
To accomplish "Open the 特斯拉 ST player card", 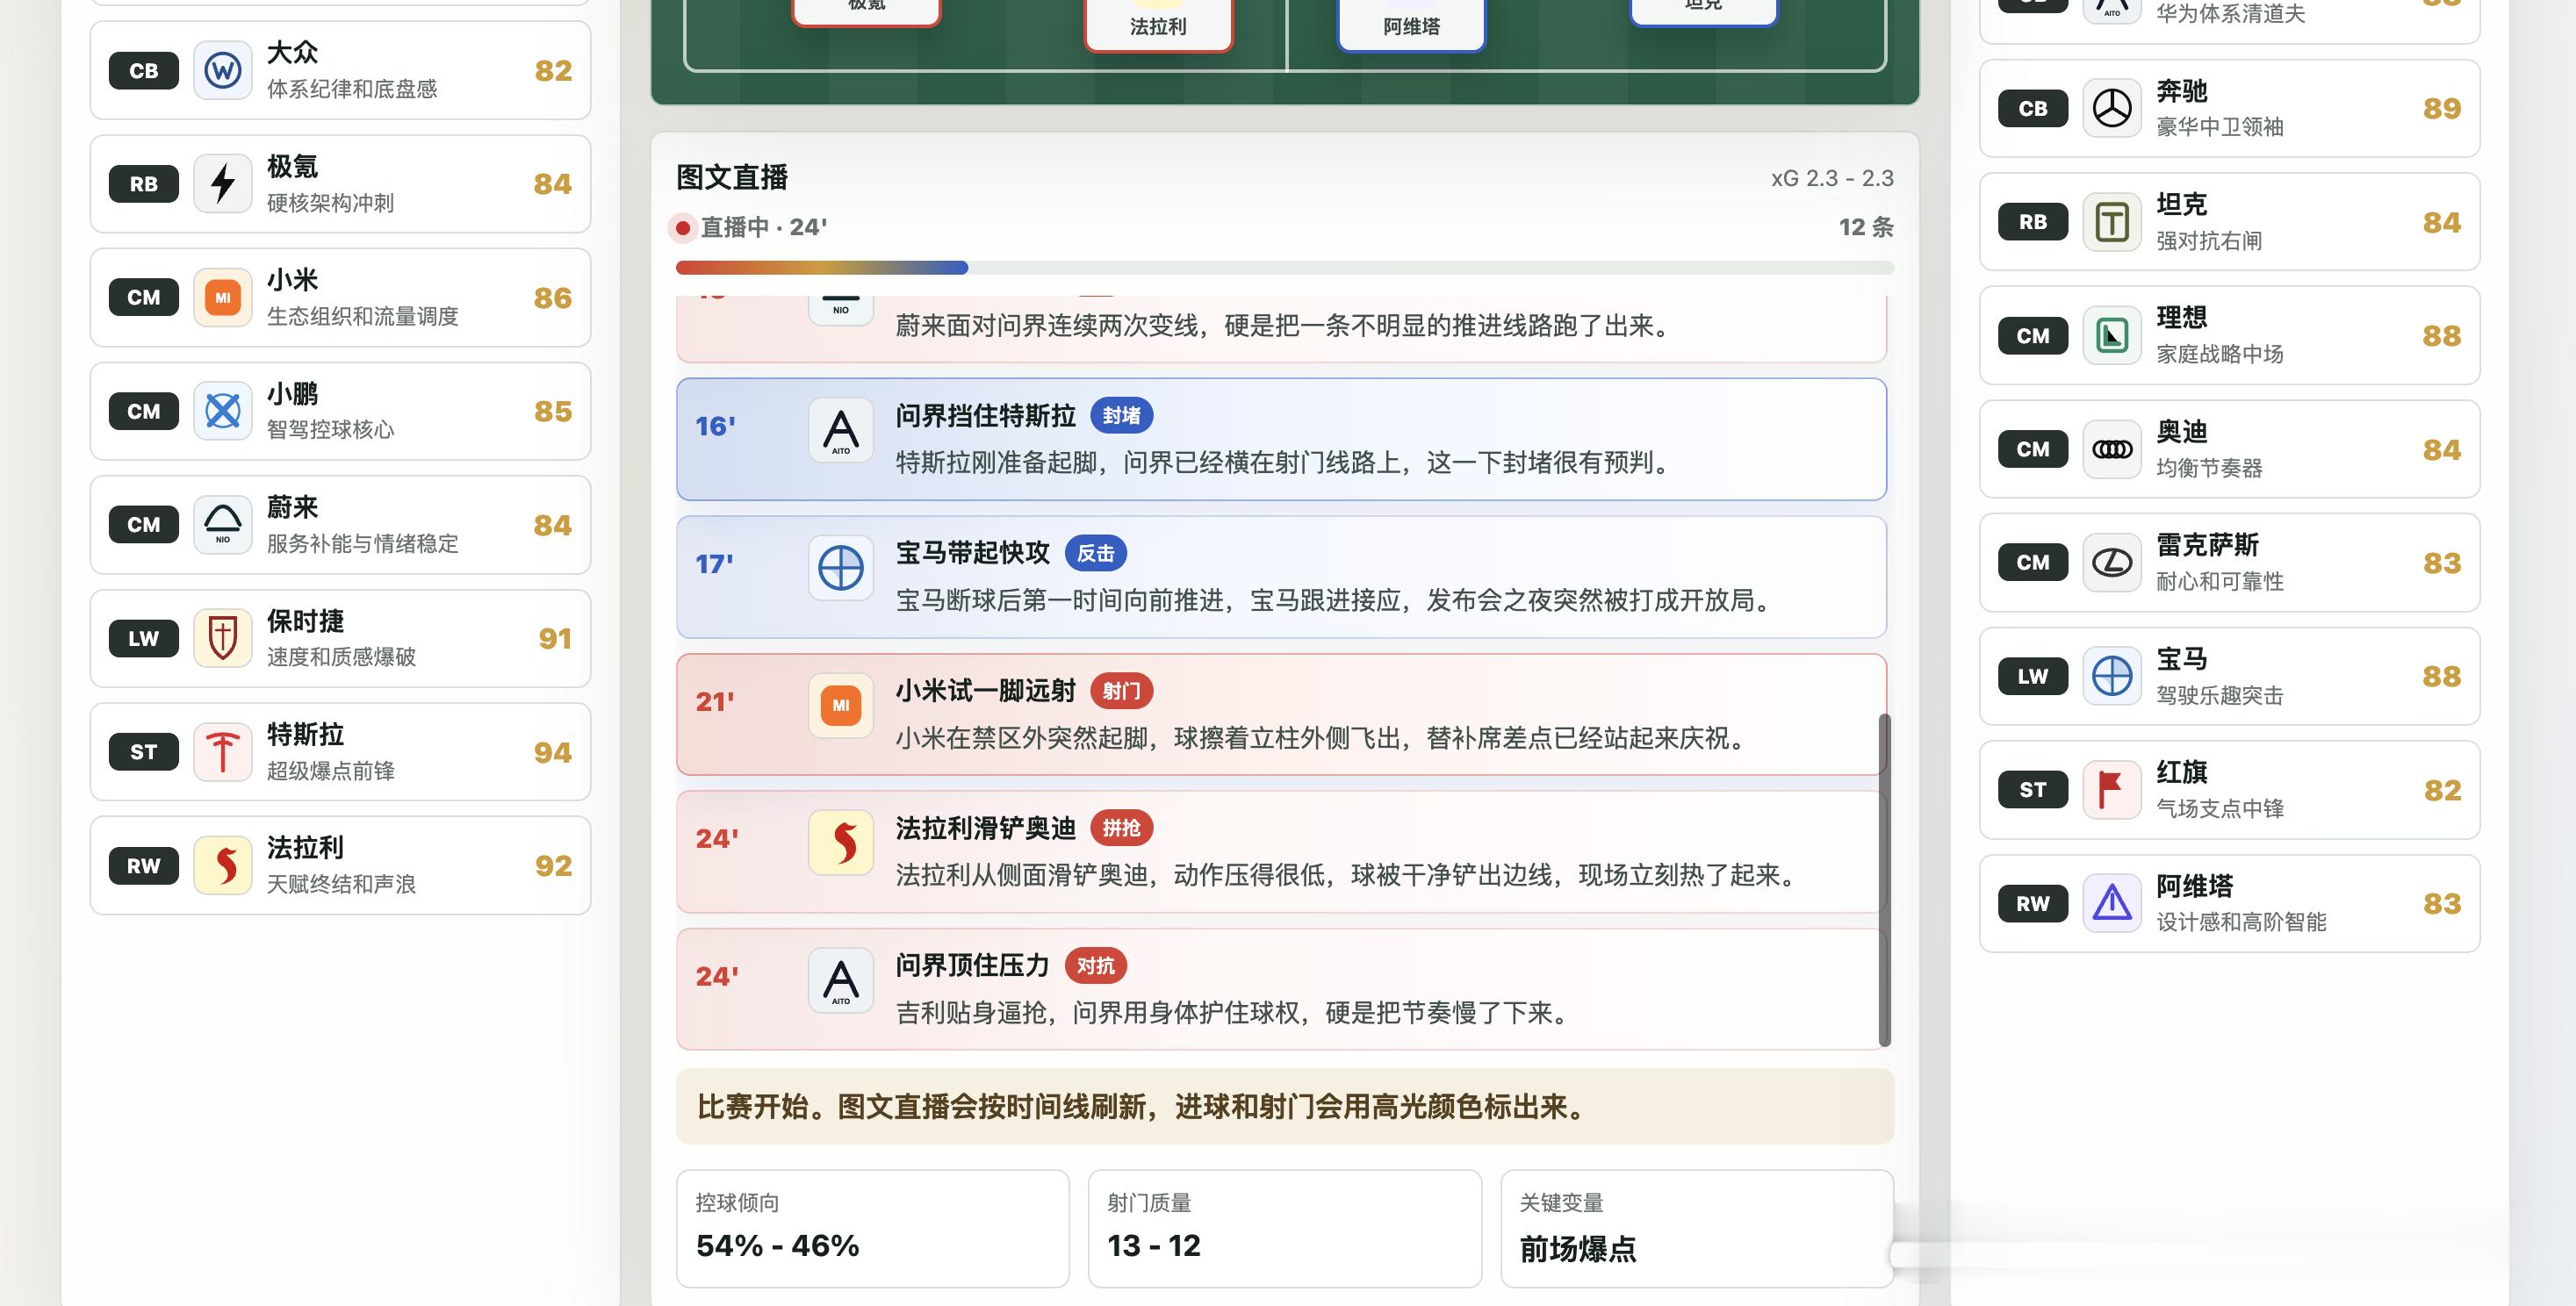I will pyautogui.click(x=340, y=751).
